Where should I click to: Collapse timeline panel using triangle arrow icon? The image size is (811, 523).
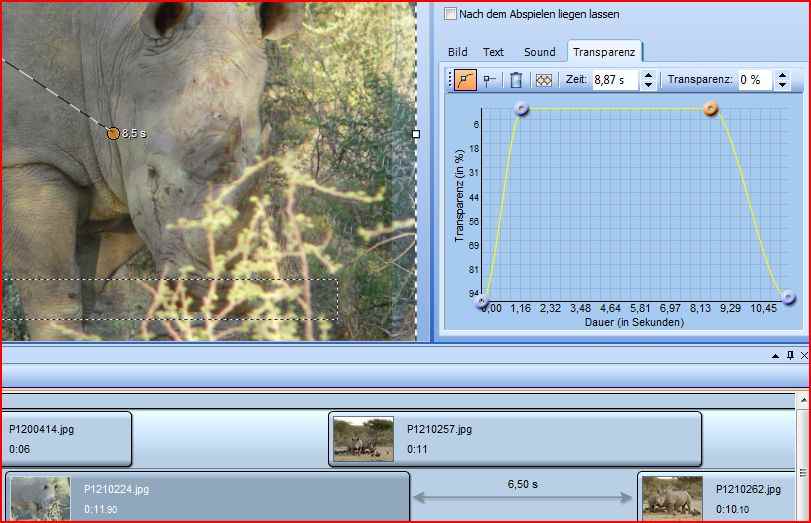(775, 355)
